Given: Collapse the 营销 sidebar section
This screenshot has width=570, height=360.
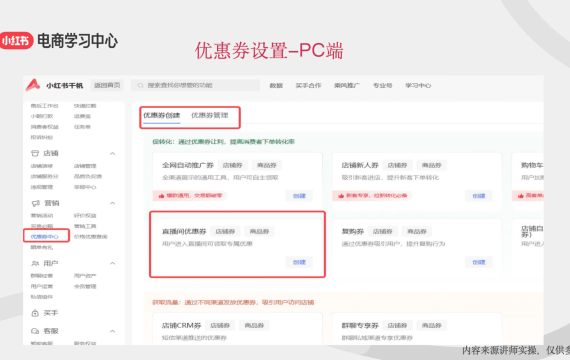Looking at the screenshot, I should click(x=113, y=203).
